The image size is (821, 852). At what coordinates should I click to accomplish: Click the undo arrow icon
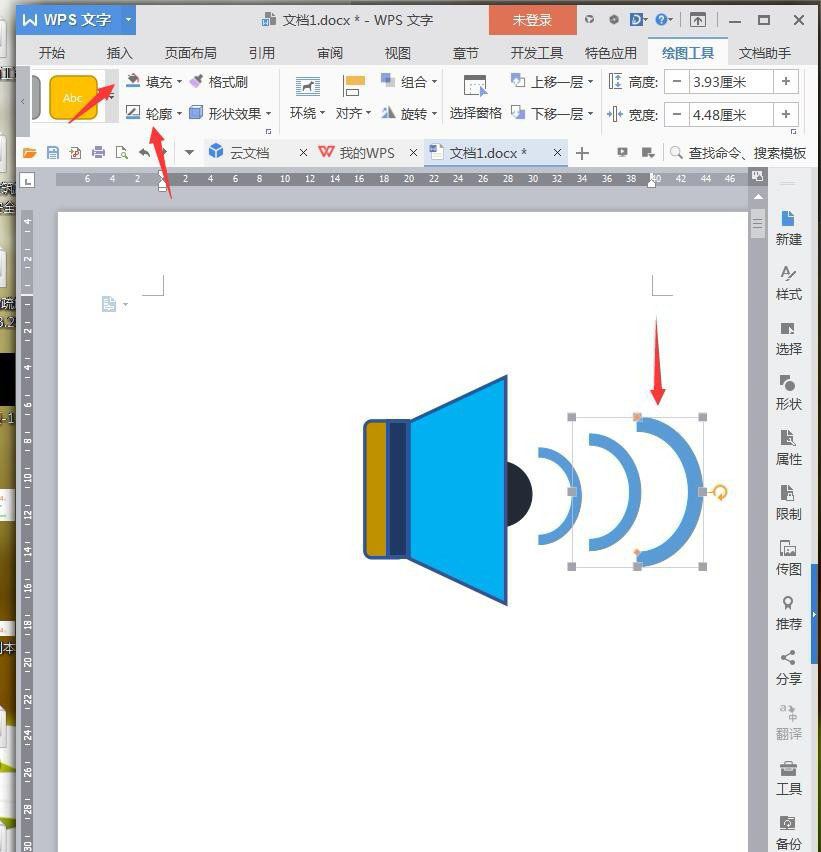click(x=145, y=153)
